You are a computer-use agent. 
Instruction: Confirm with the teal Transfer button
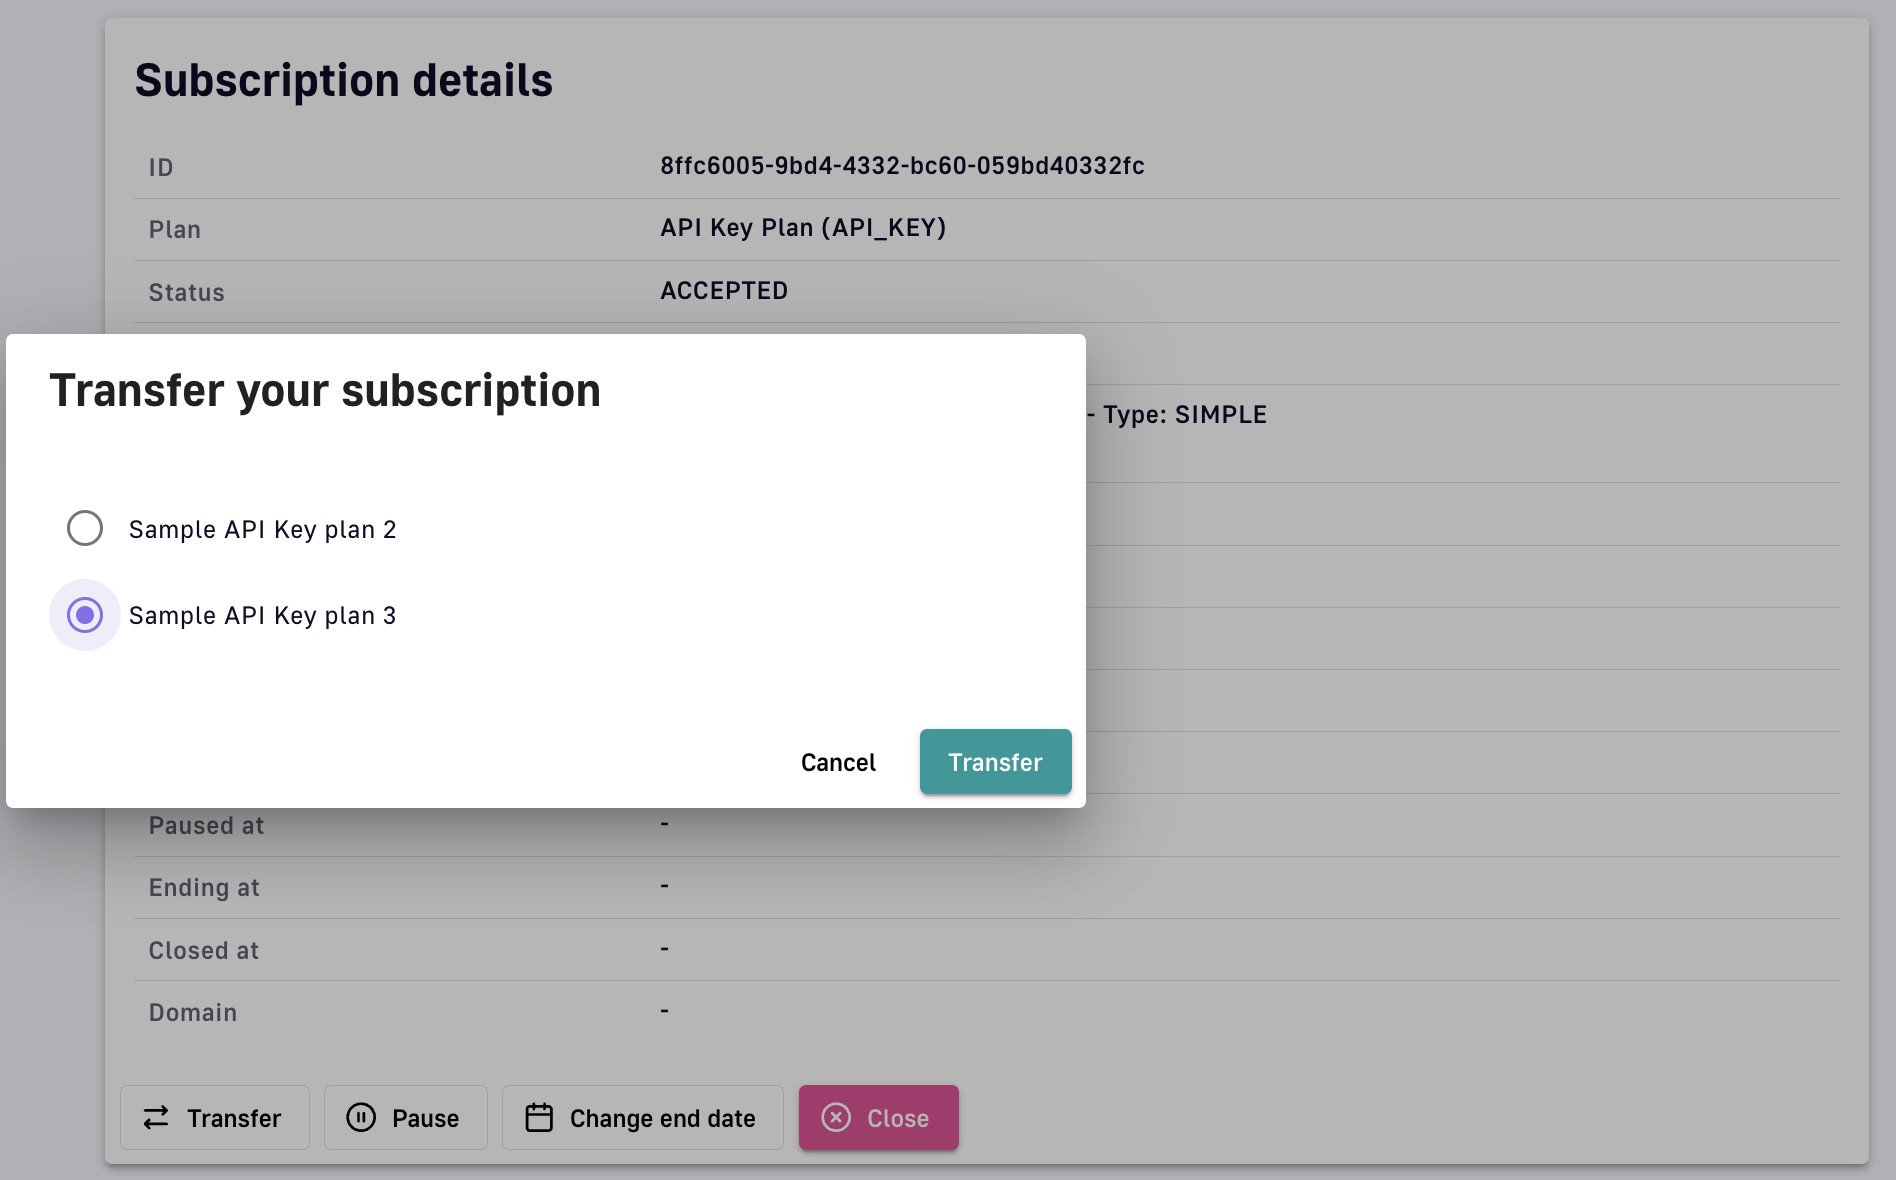(x=995, y=762)
